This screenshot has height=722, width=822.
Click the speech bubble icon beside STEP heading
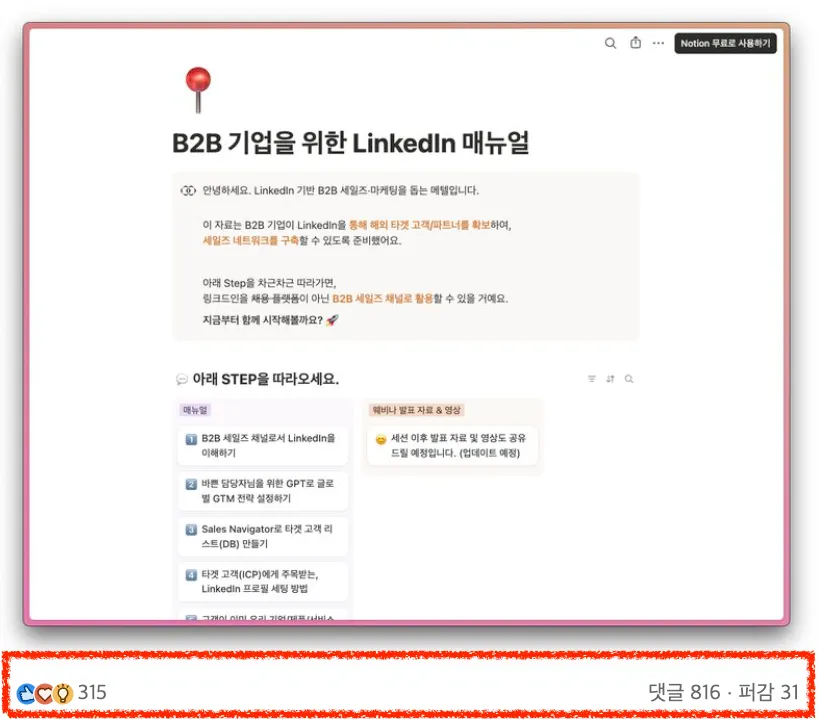coord(182,379)
